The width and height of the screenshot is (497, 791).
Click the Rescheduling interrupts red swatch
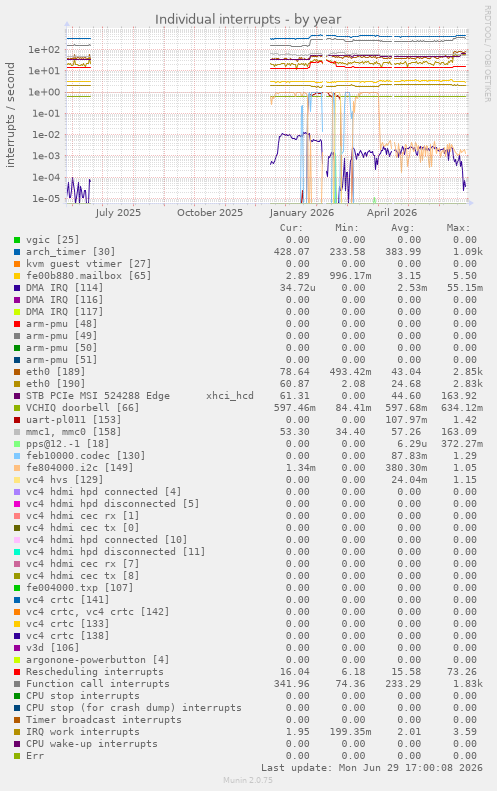tap(17, 672)
